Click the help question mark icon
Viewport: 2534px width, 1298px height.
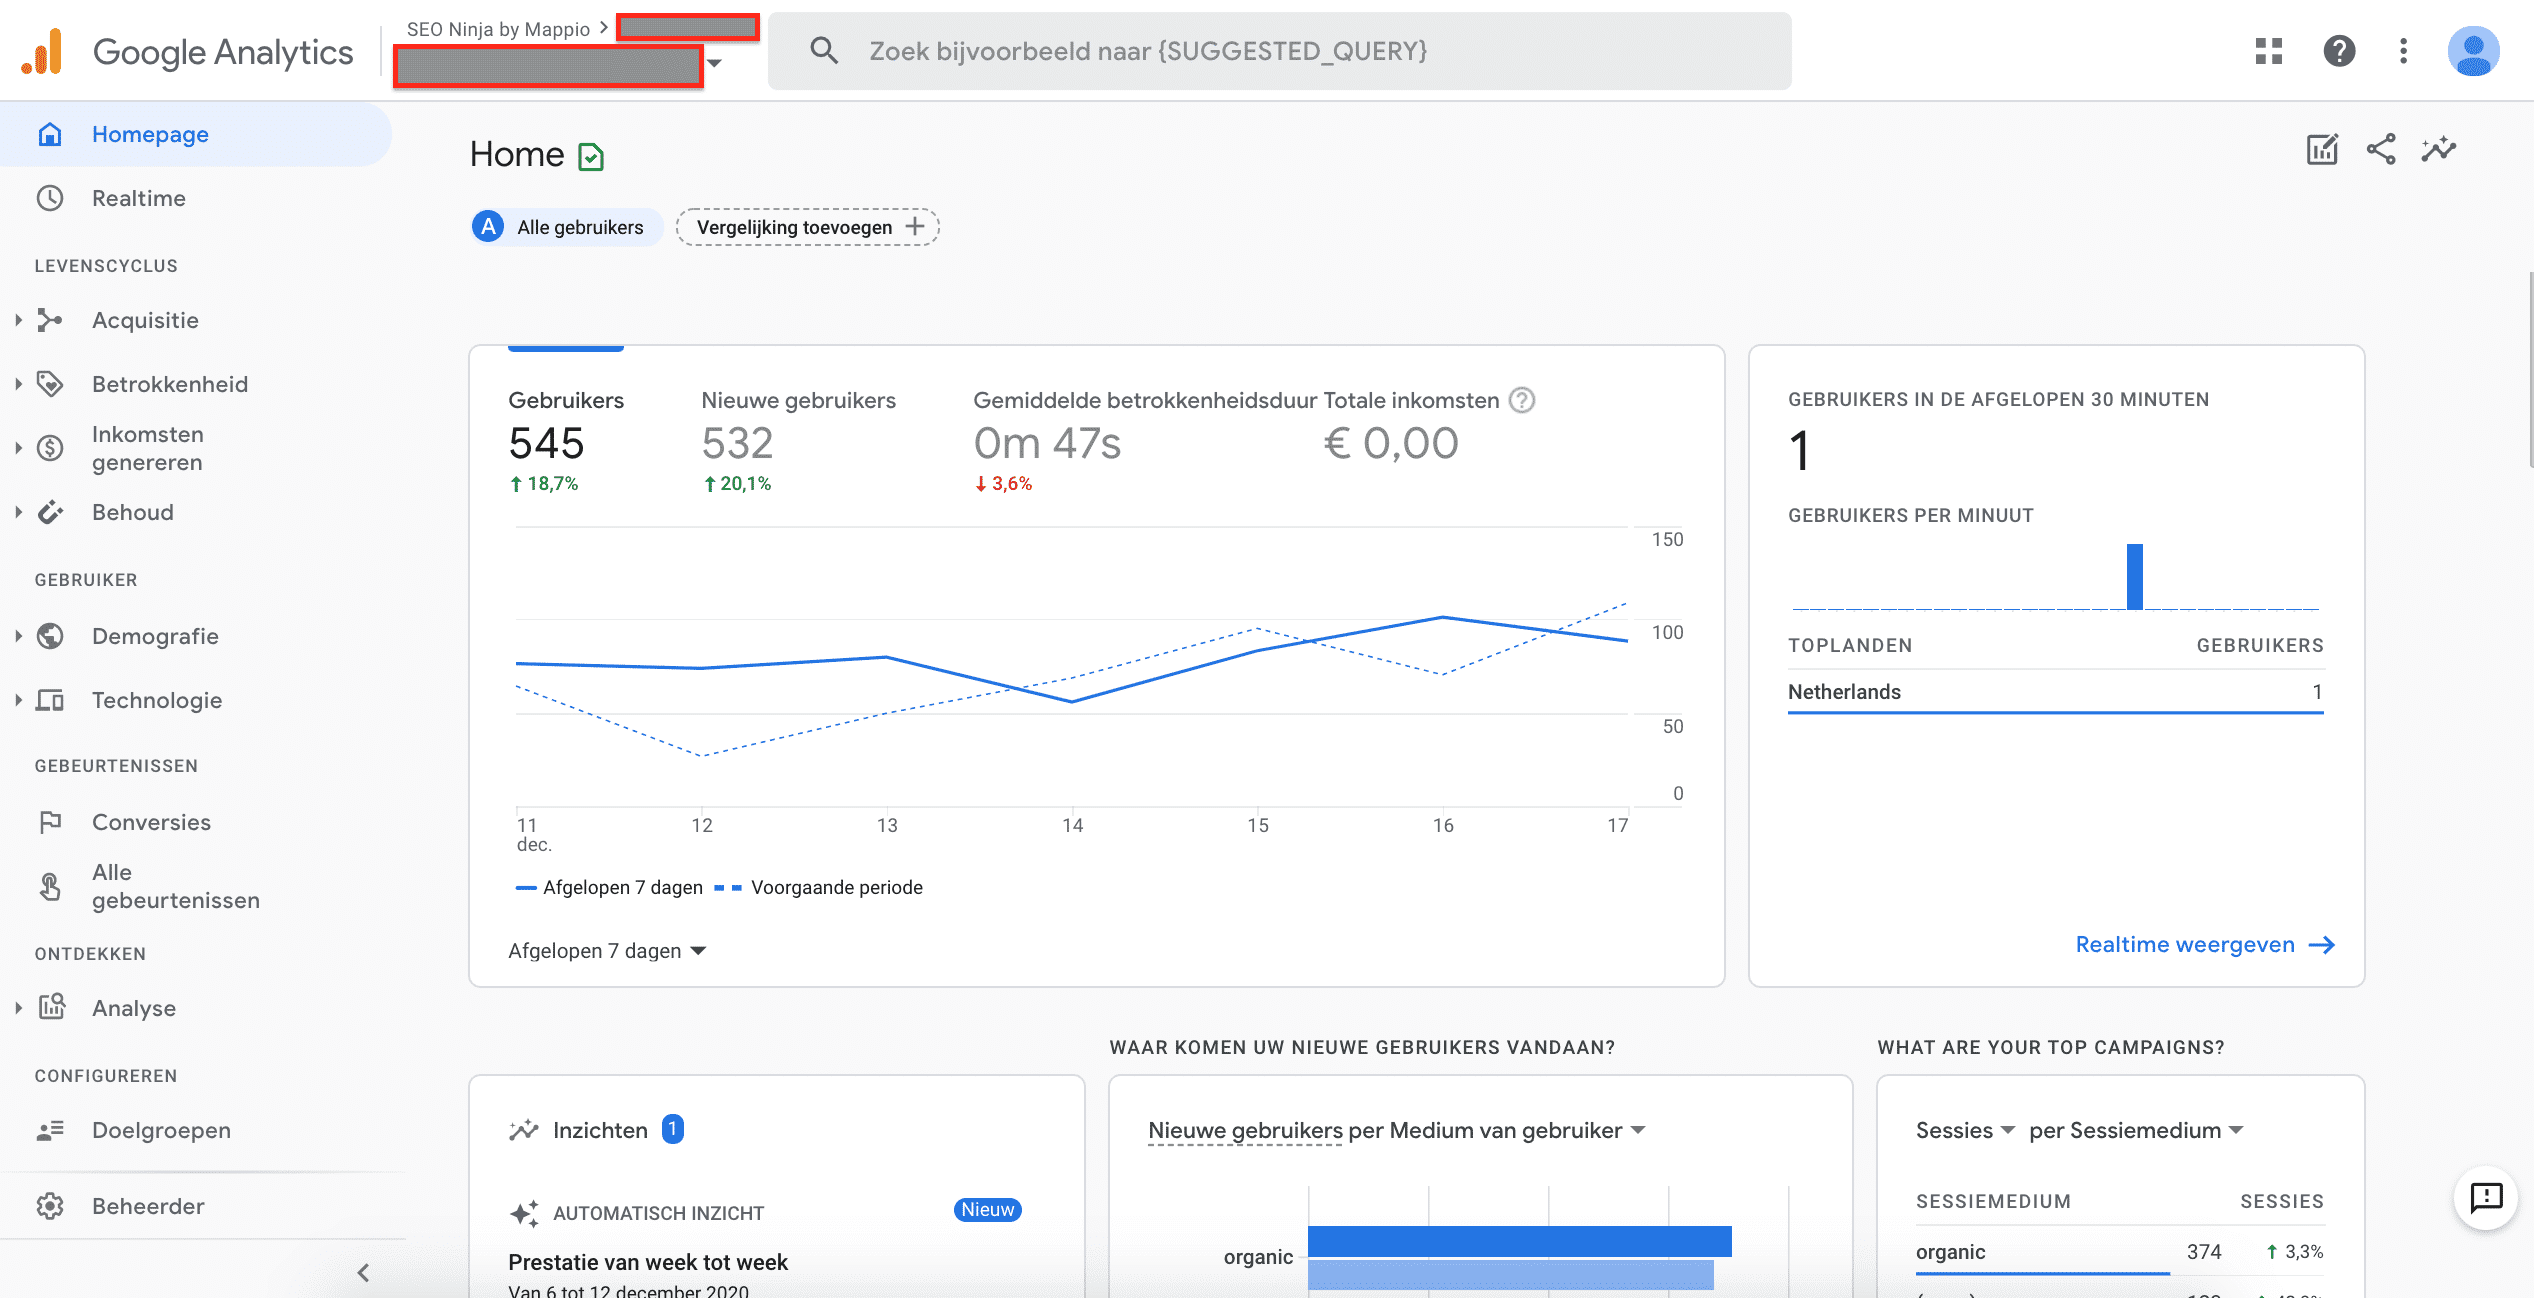[2338, 50]
